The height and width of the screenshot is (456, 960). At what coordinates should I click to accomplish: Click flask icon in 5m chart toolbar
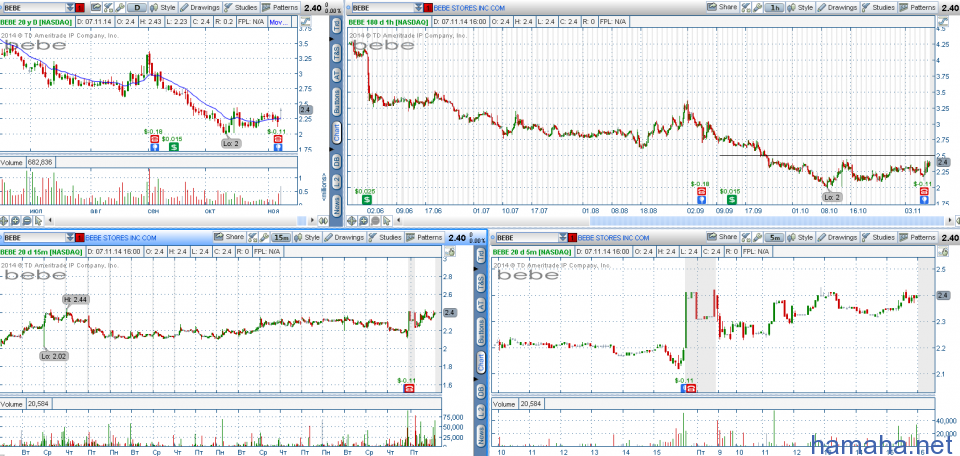(x=746, y=237)
